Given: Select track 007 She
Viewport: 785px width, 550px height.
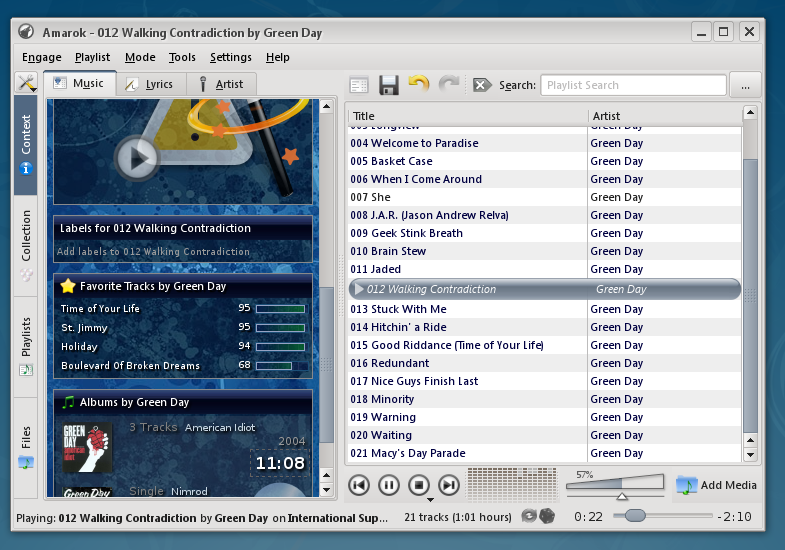Looking at the screenshot, I should click(545, 197).
